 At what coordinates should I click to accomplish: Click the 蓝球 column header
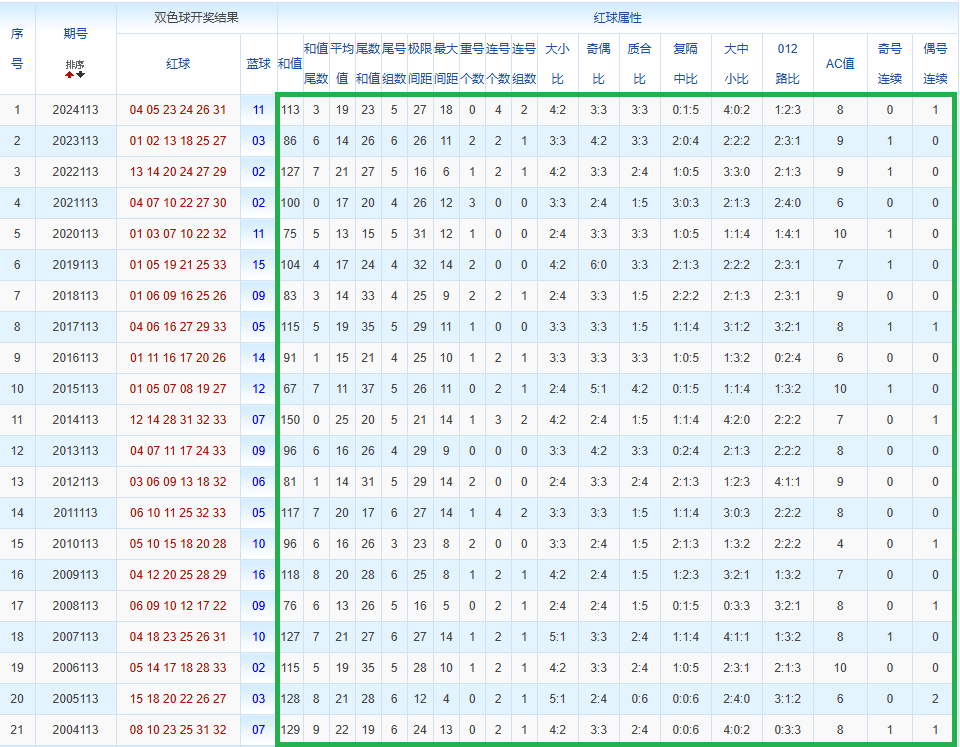click(258, 64)
